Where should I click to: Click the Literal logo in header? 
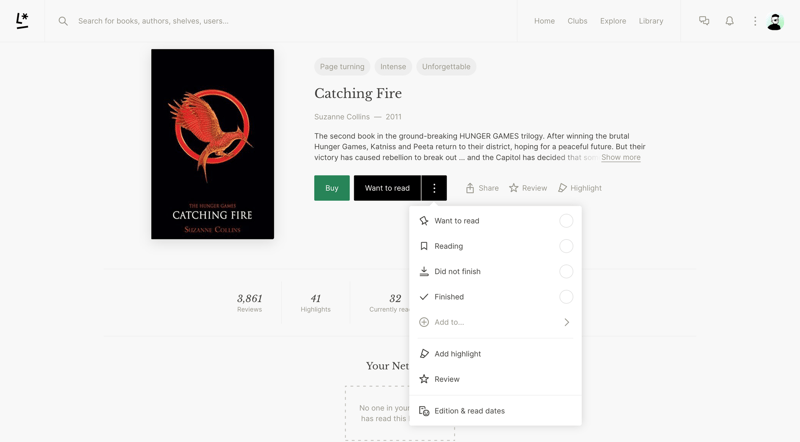pyautogui.click(x=22, y=20)
